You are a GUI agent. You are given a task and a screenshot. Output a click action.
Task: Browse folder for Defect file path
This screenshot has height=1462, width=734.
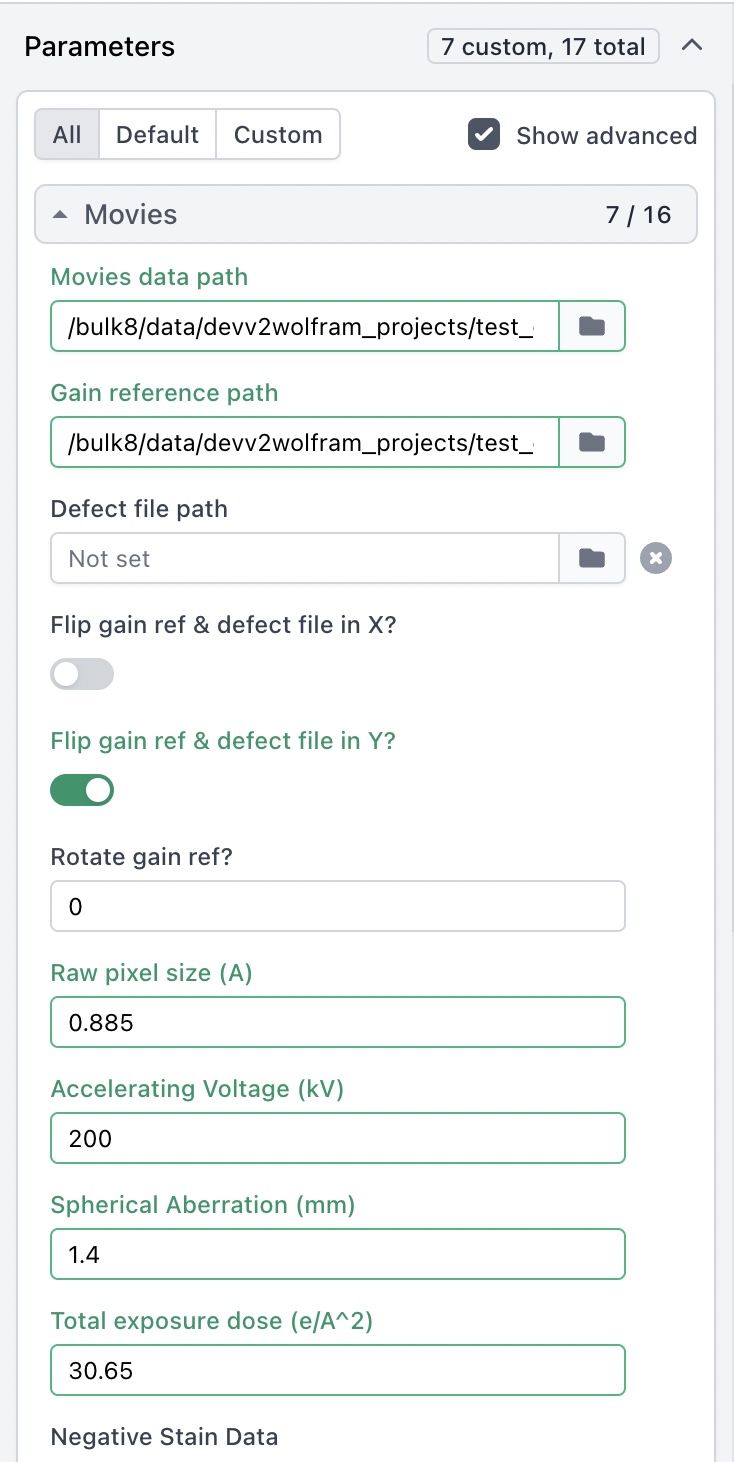(592, 558)
